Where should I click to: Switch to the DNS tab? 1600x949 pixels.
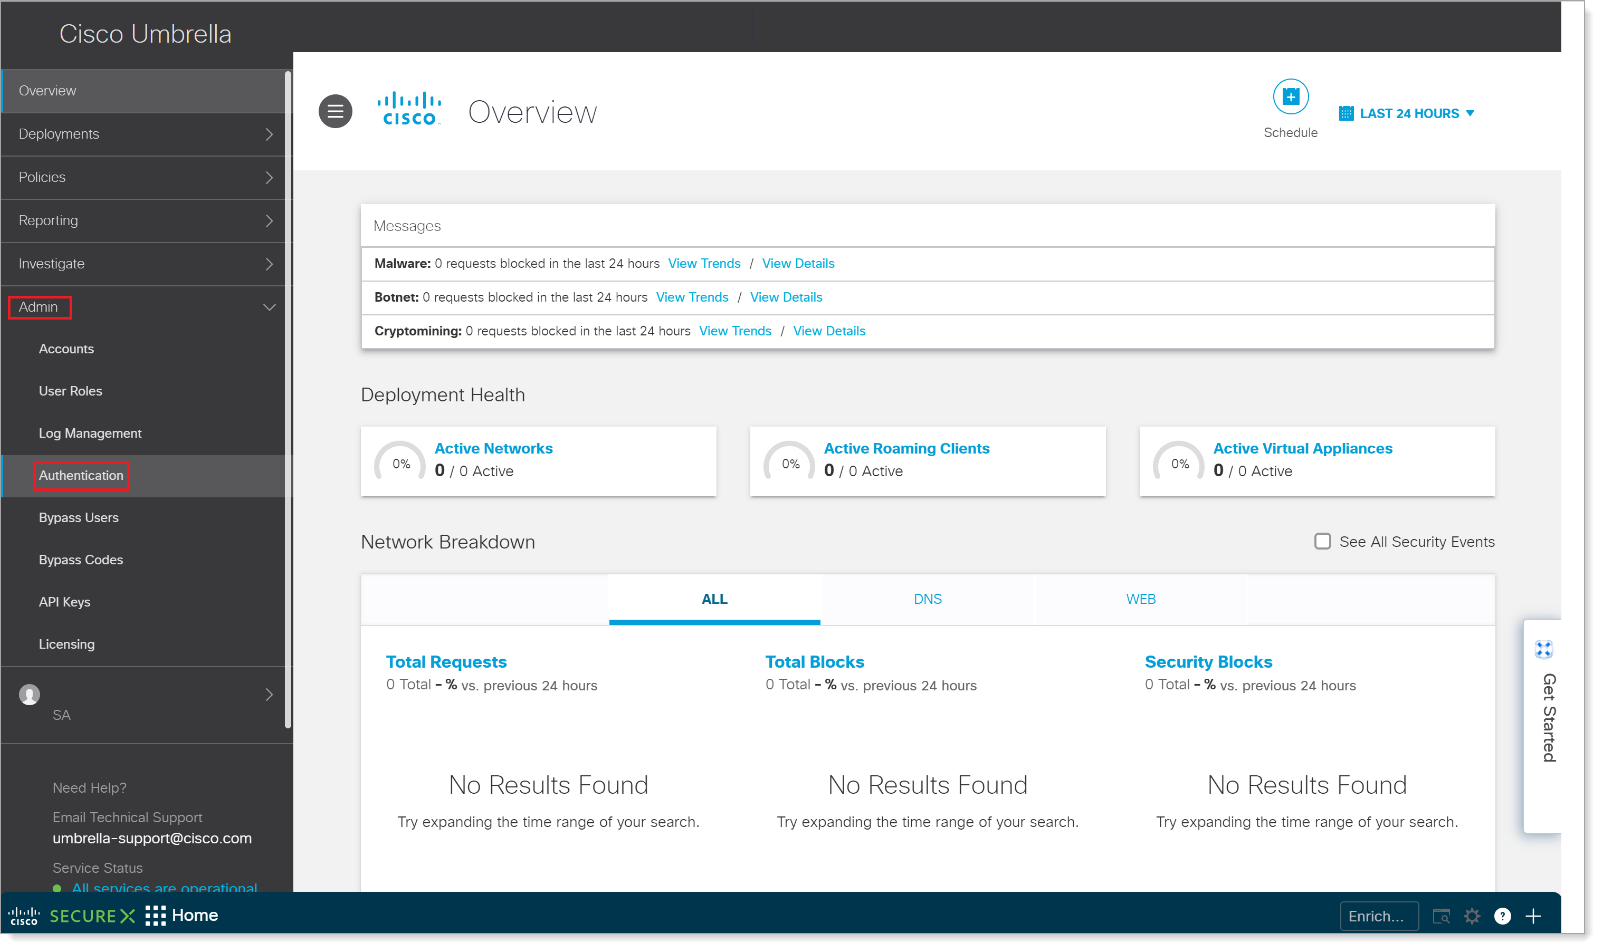(x=927, y=599)
